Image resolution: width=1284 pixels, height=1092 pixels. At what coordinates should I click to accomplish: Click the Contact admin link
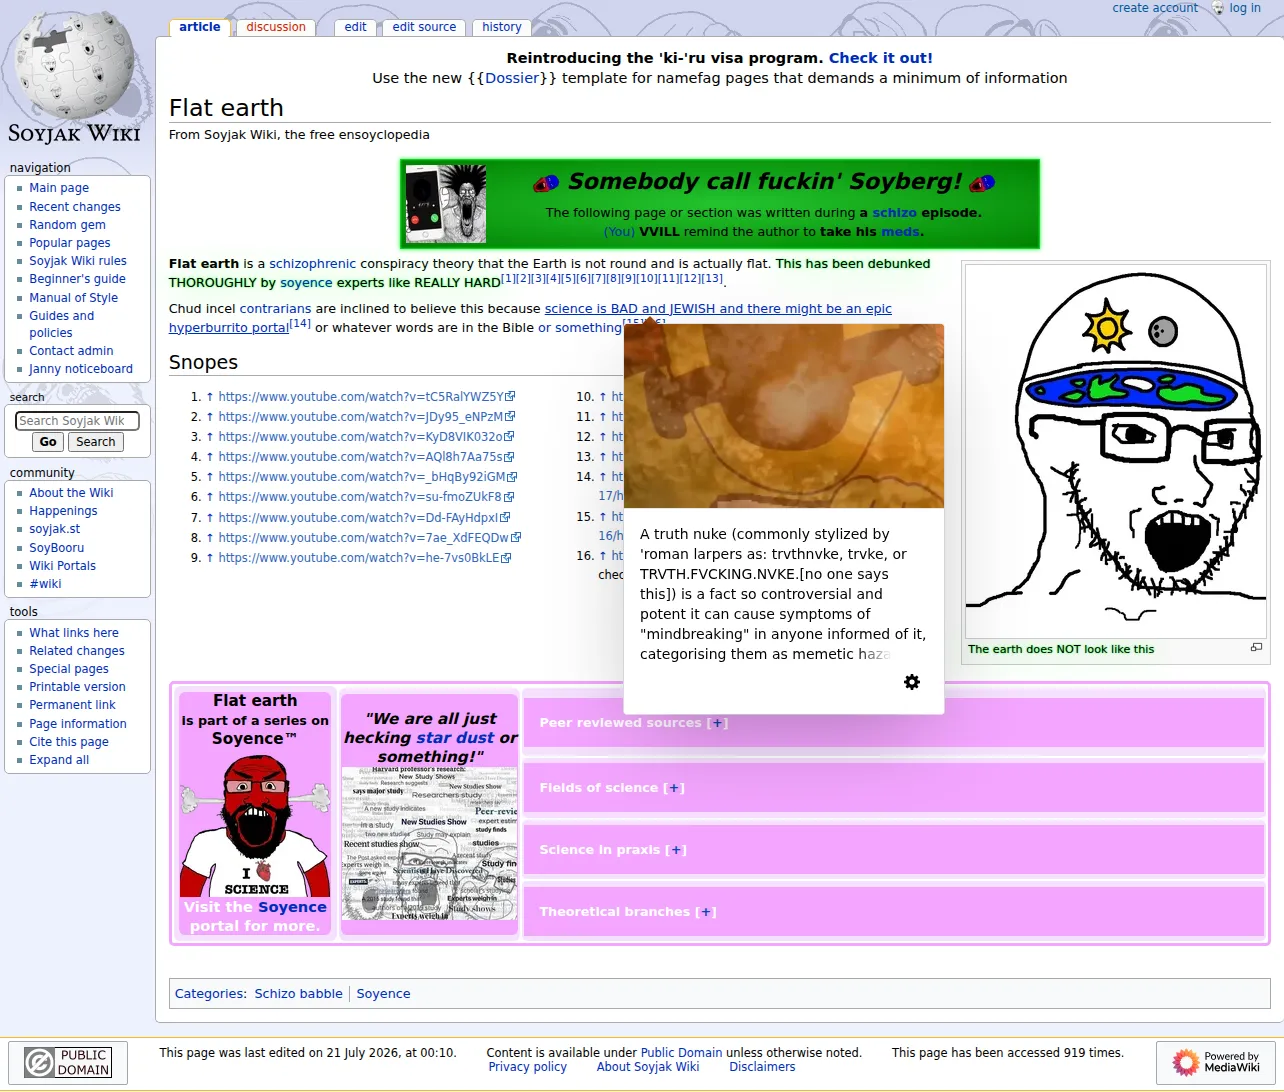(71, 351)
